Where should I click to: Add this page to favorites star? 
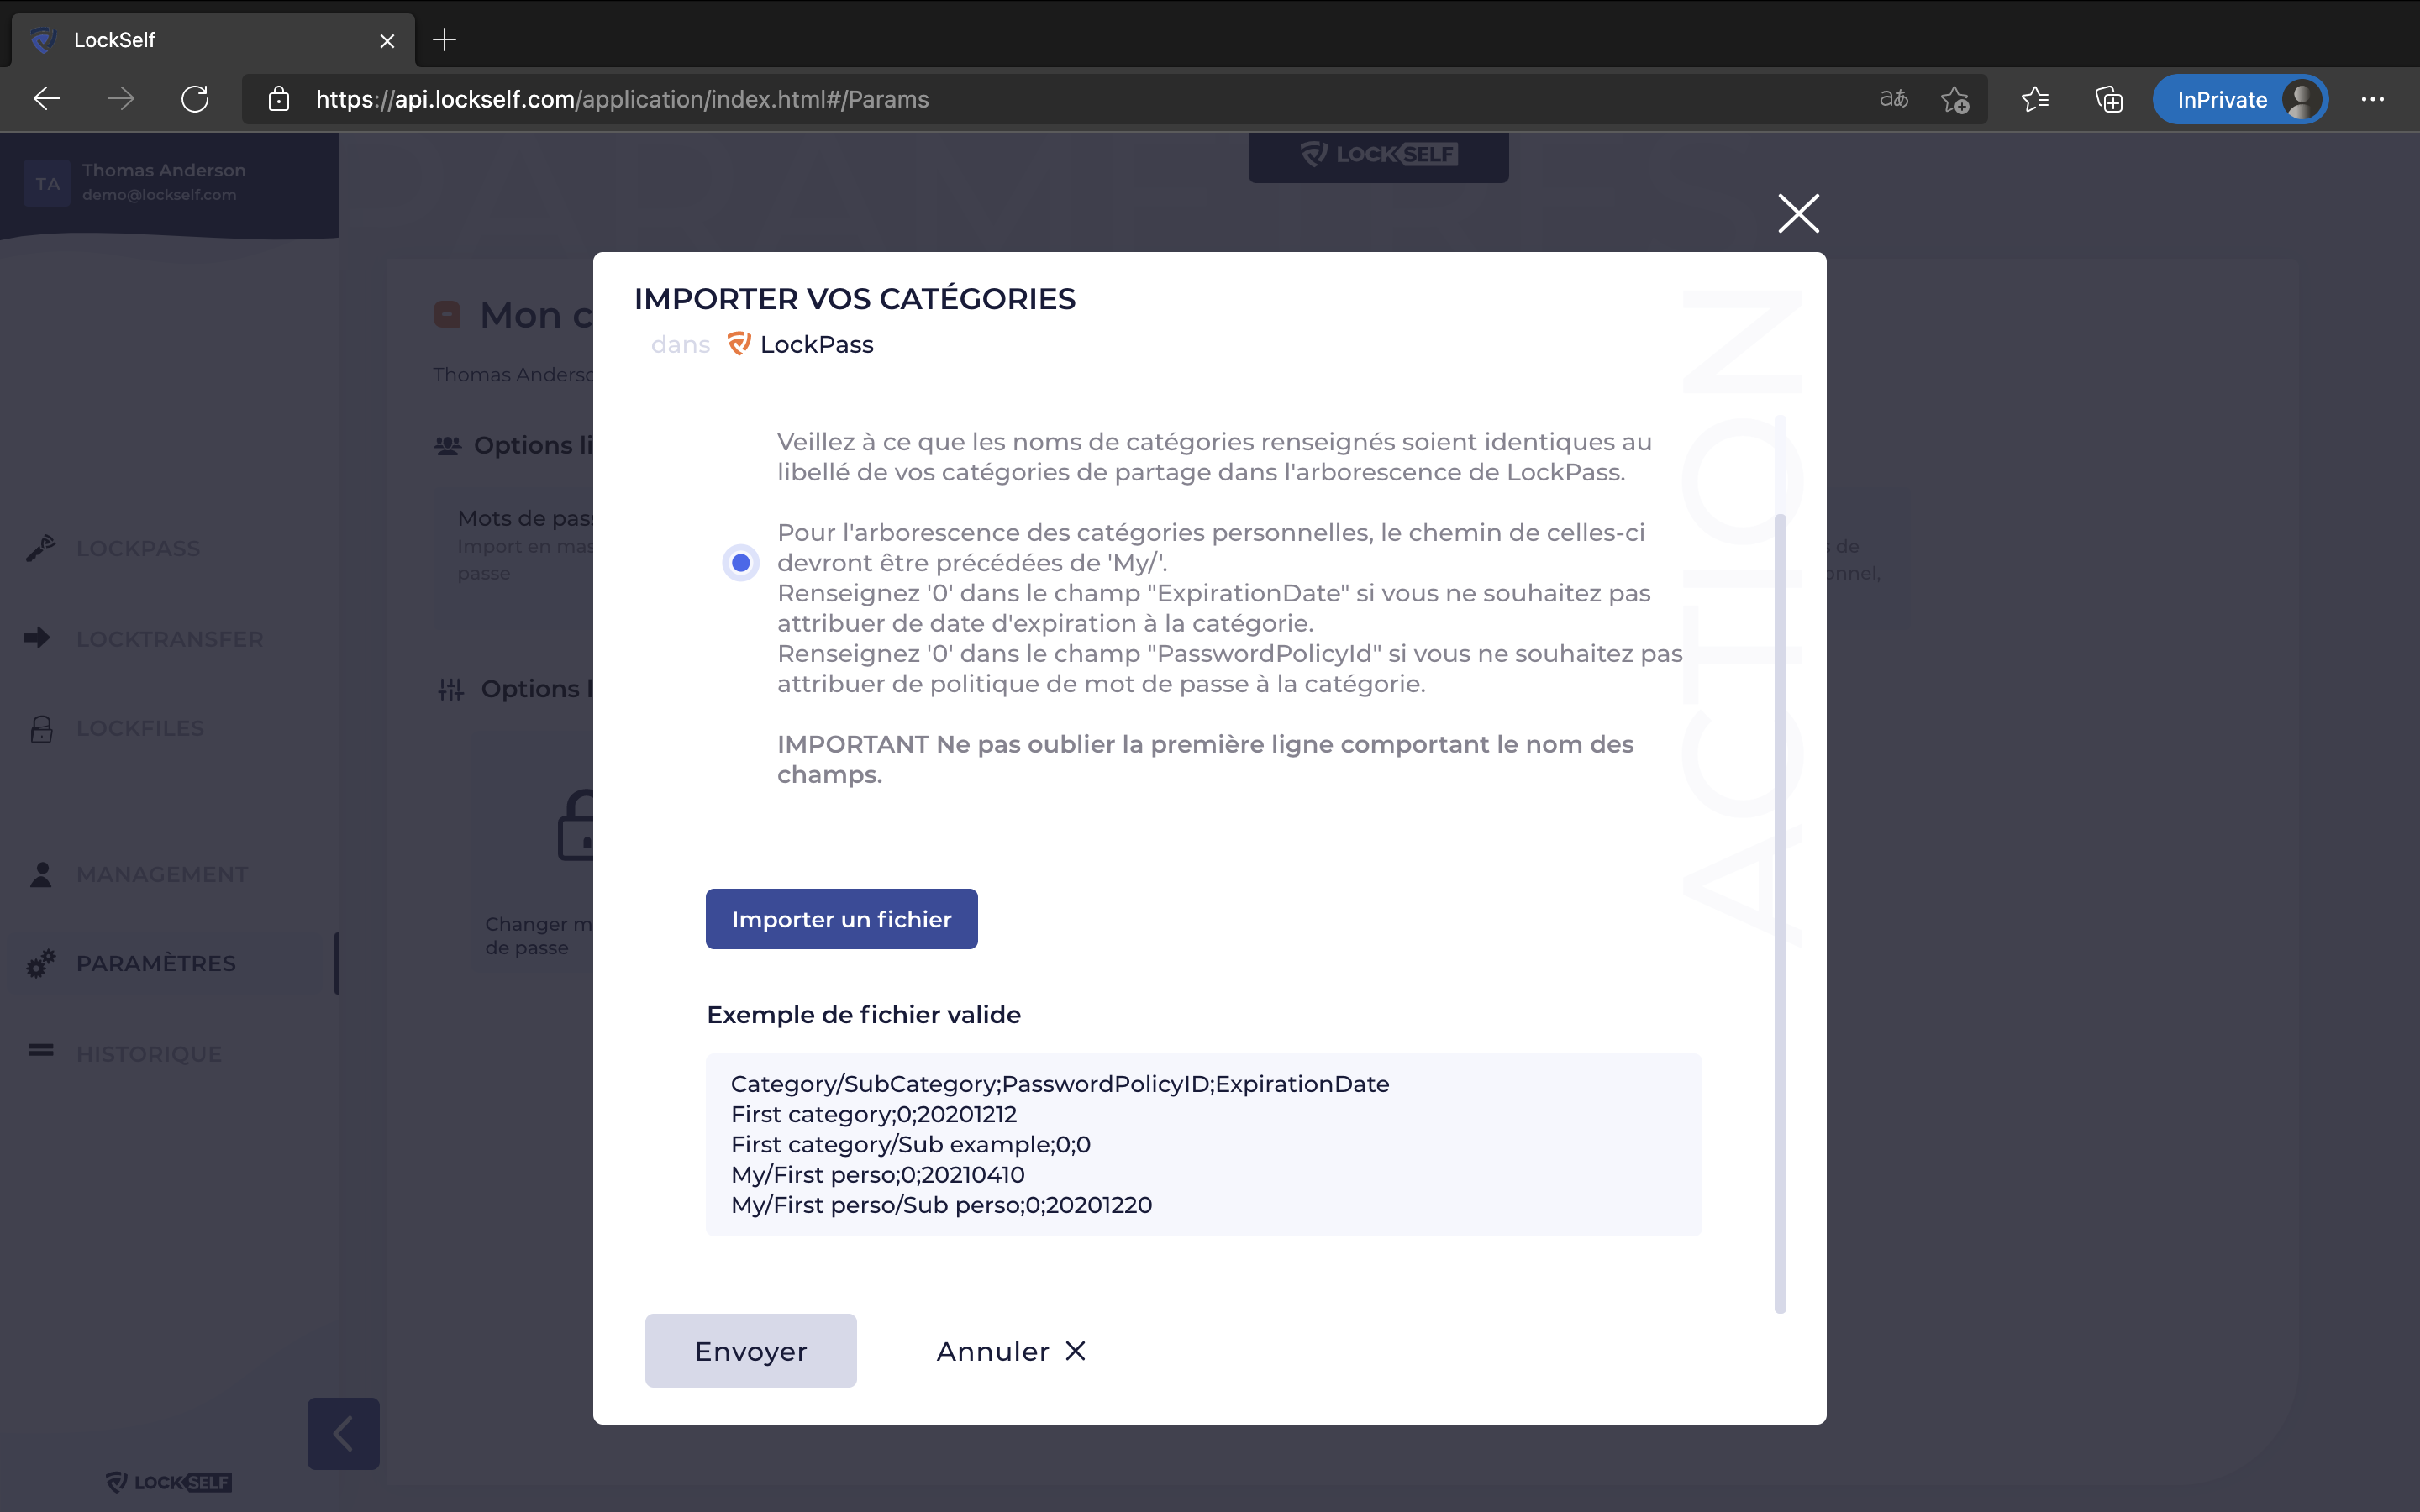[x=1955, y=99]
